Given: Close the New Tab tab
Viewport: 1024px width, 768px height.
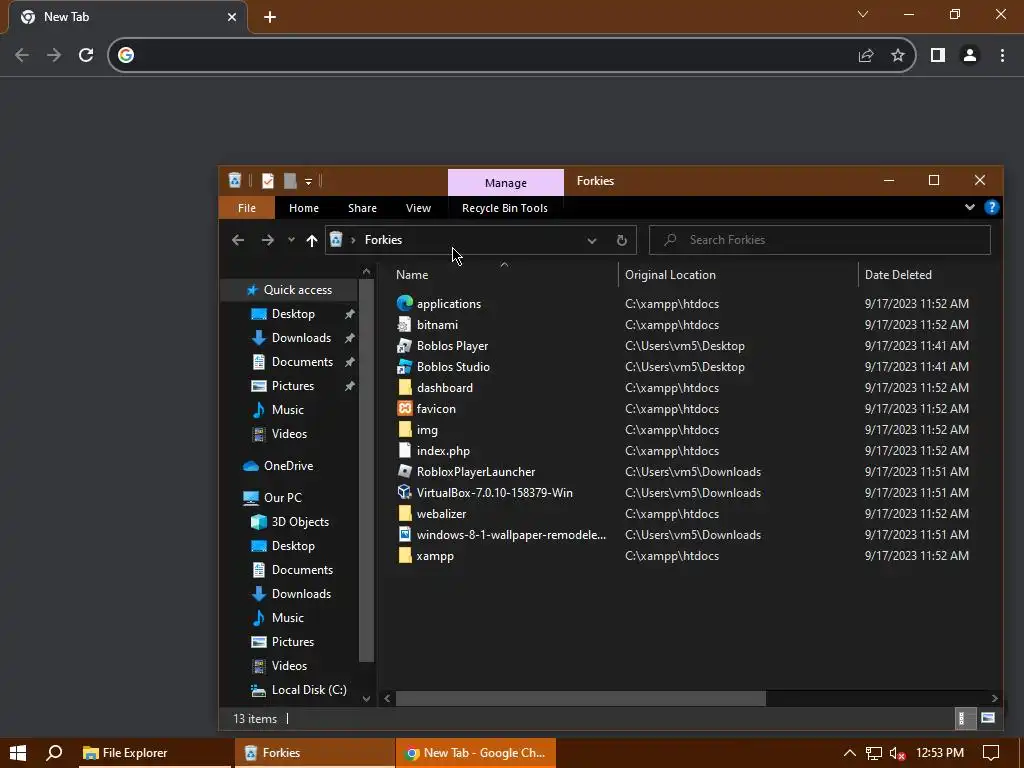Looking at the screenshot, I should [x=232, y=17].
